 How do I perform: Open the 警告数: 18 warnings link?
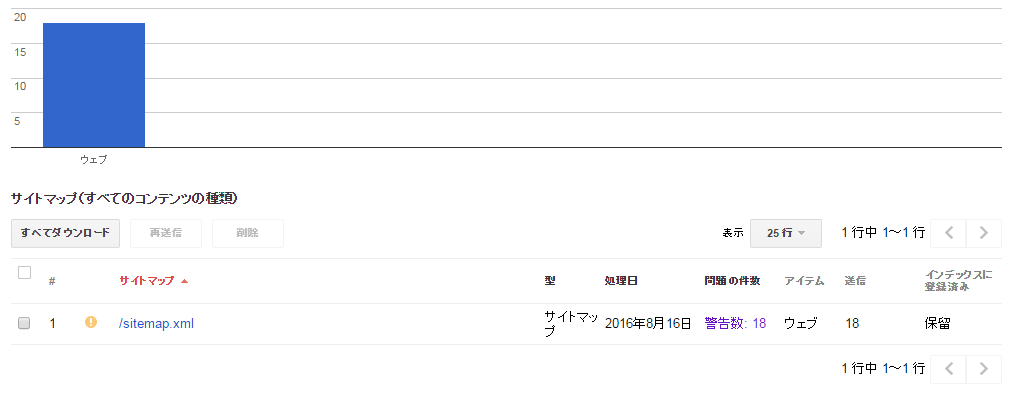coord(735,324)
